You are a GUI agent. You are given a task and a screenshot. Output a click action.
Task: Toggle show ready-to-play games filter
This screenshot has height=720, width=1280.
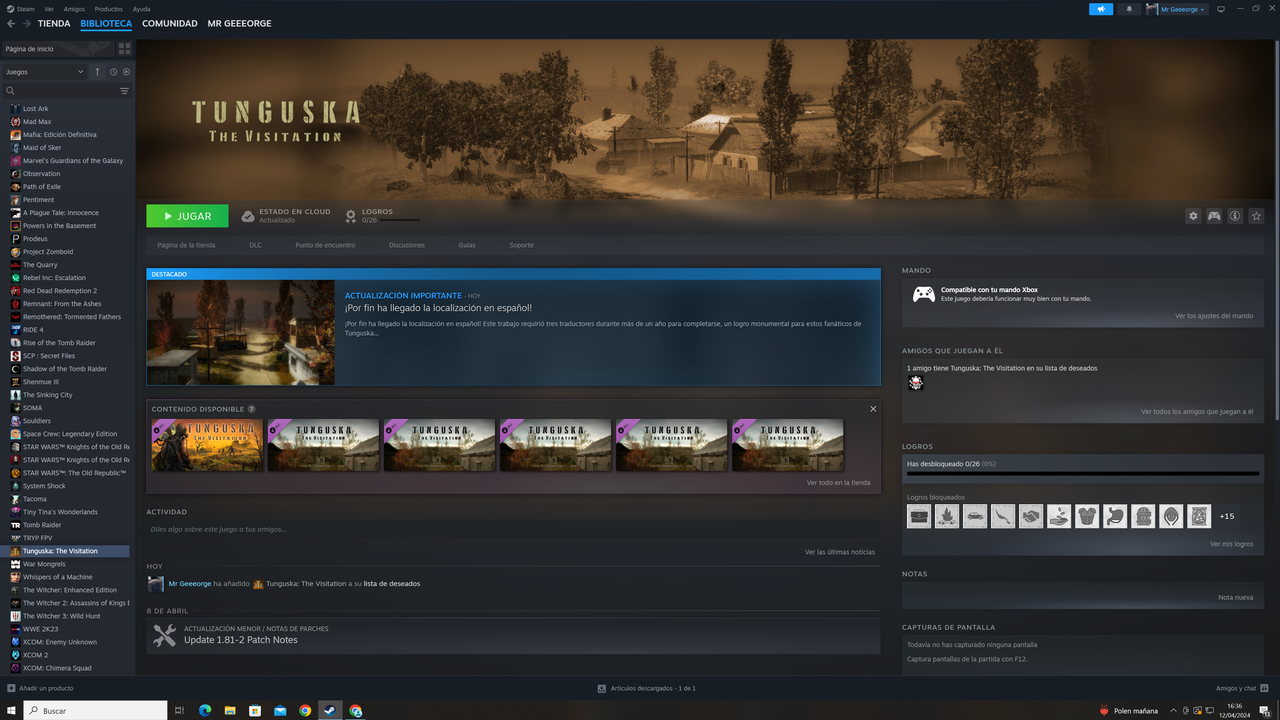pyautogui.click(x=126, y=72)
